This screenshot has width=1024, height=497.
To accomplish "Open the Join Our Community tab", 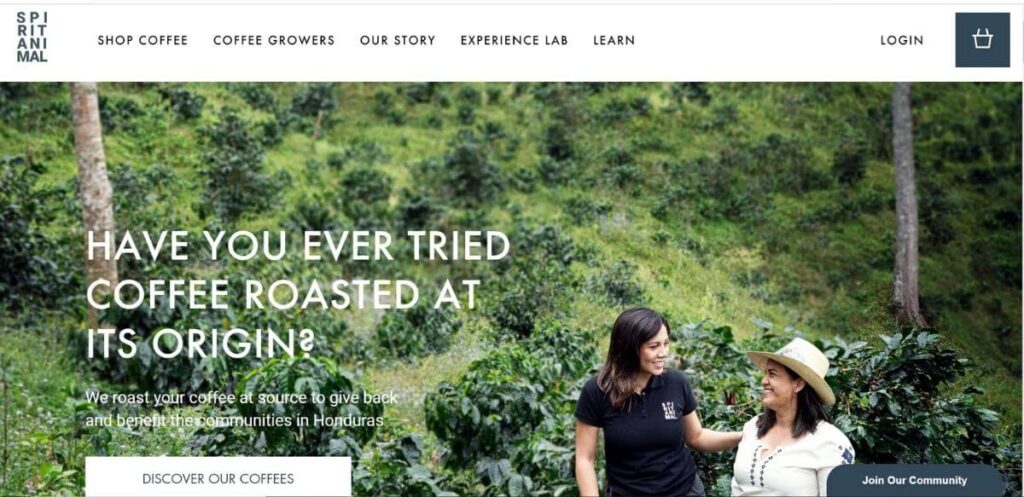I will [914, 481].
